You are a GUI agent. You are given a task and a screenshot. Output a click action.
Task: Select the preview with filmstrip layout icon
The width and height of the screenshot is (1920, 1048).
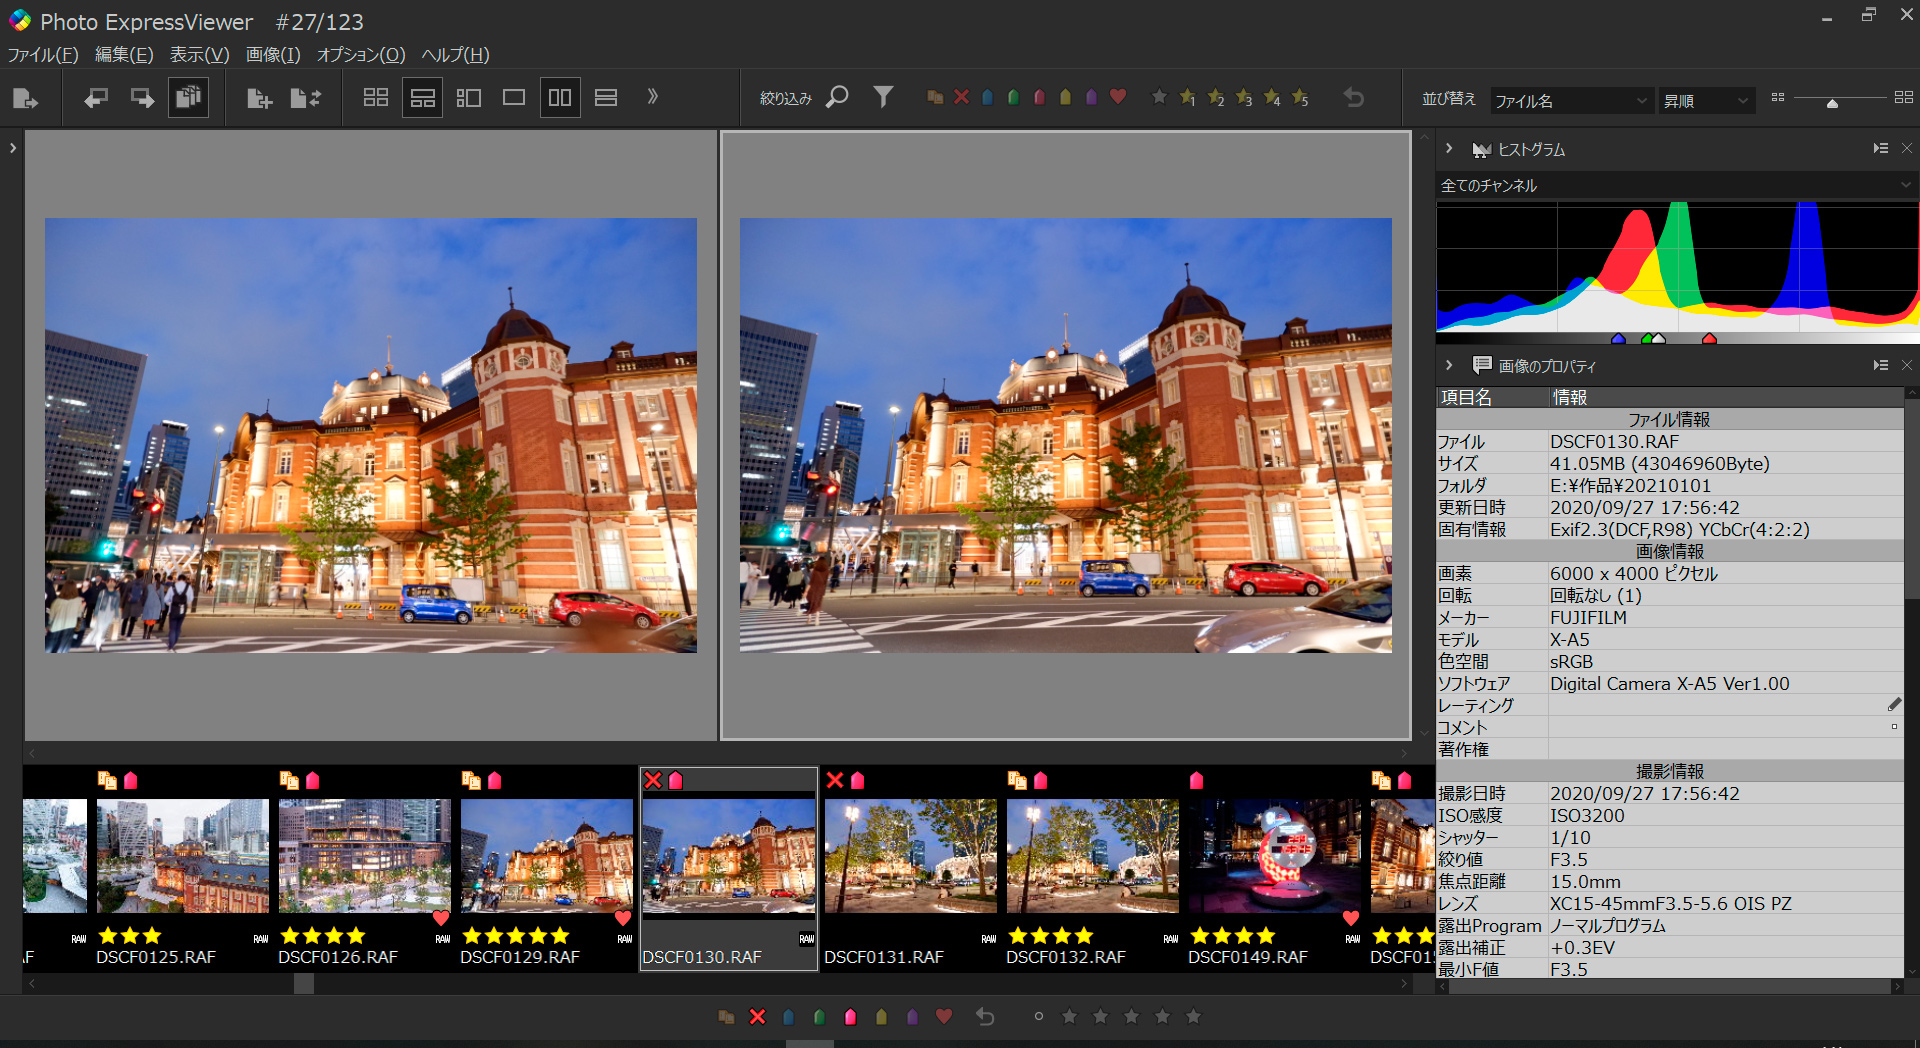[x=423, y=98]
